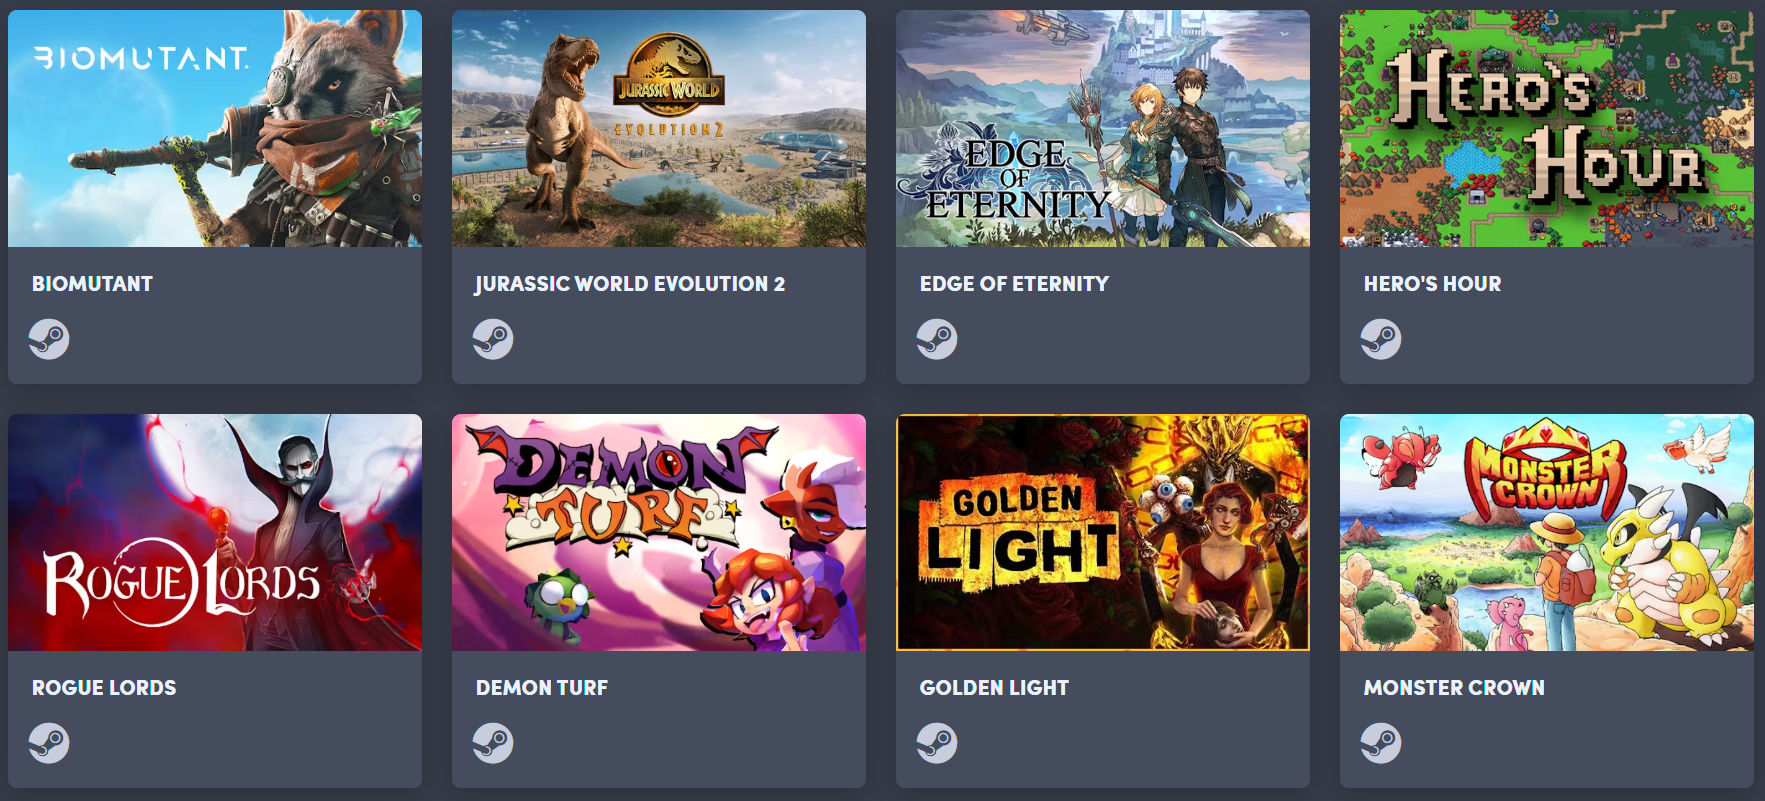This screenshot has height=801, width=1765.
Task: Click the Steam icon under Golden Light
Action: pos(937,743)
